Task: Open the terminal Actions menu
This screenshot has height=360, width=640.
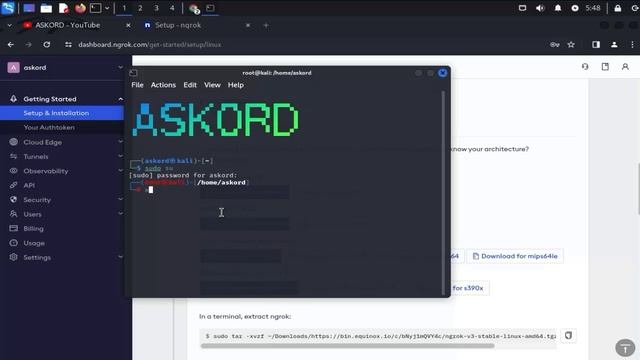Action: [163, 85]
